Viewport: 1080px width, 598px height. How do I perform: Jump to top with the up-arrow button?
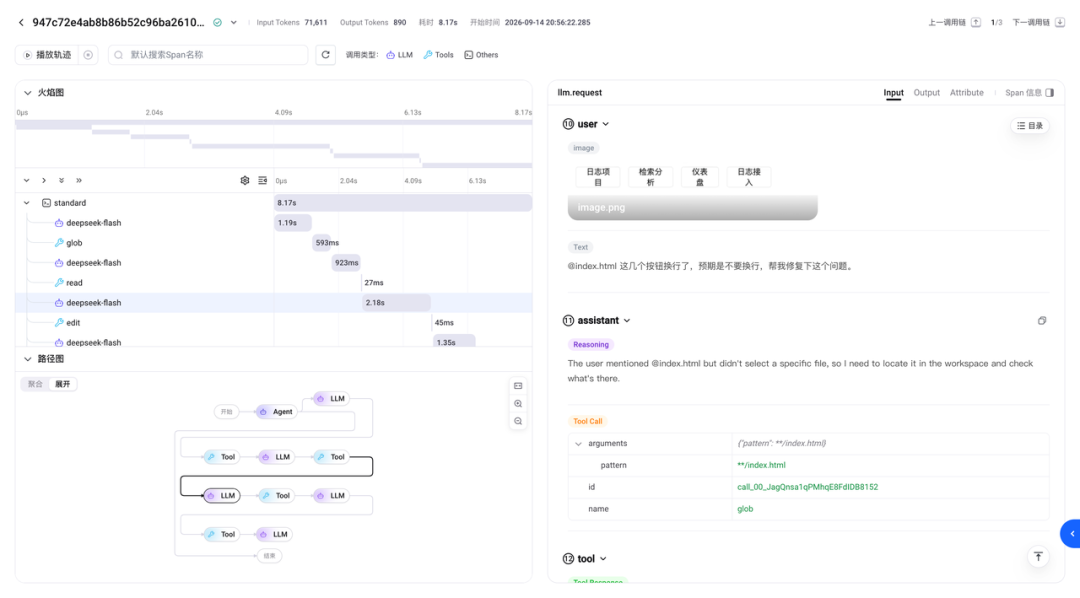(x=1039, y=556)
